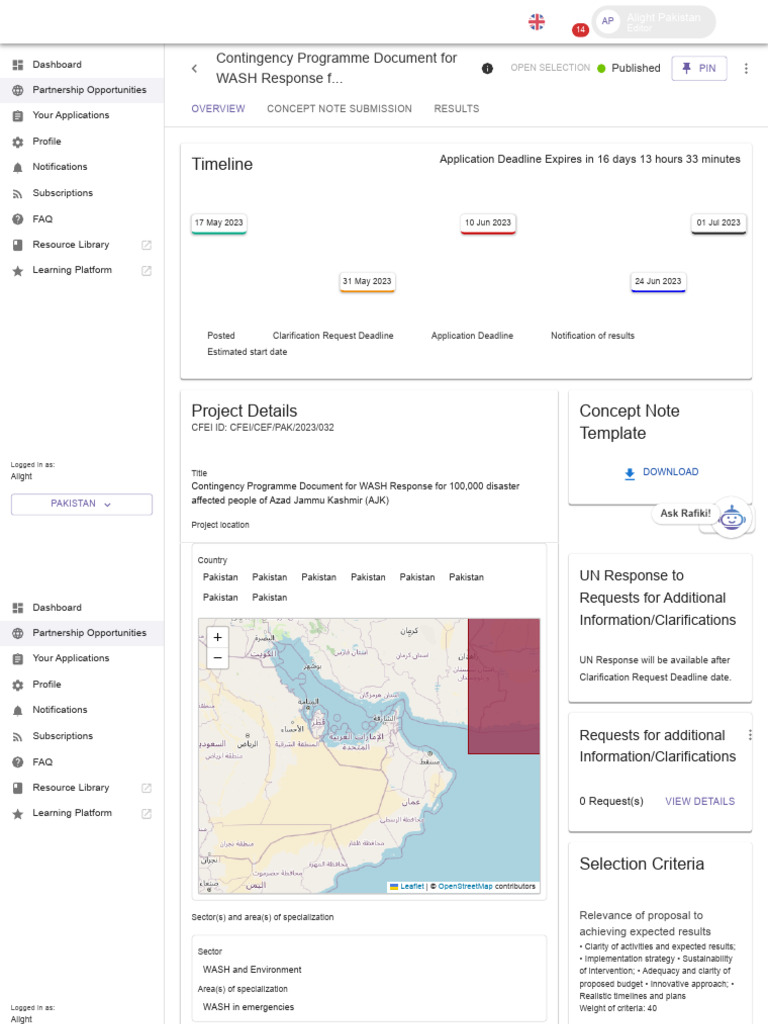The height and width of the screenshot is (1024, 768).
Task: Click the UK flag language icon
Action: pos(537,21)
